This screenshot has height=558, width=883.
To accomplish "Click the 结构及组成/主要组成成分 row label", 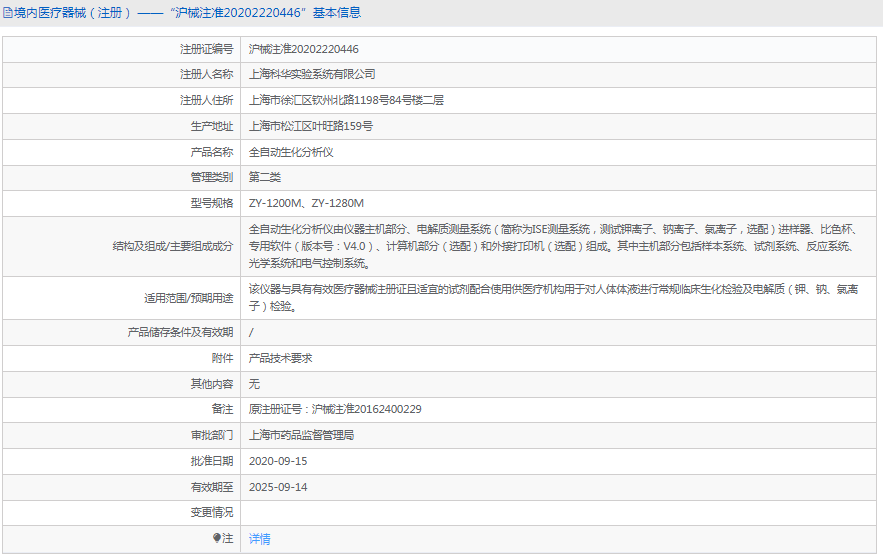I will tap(172, 246).
